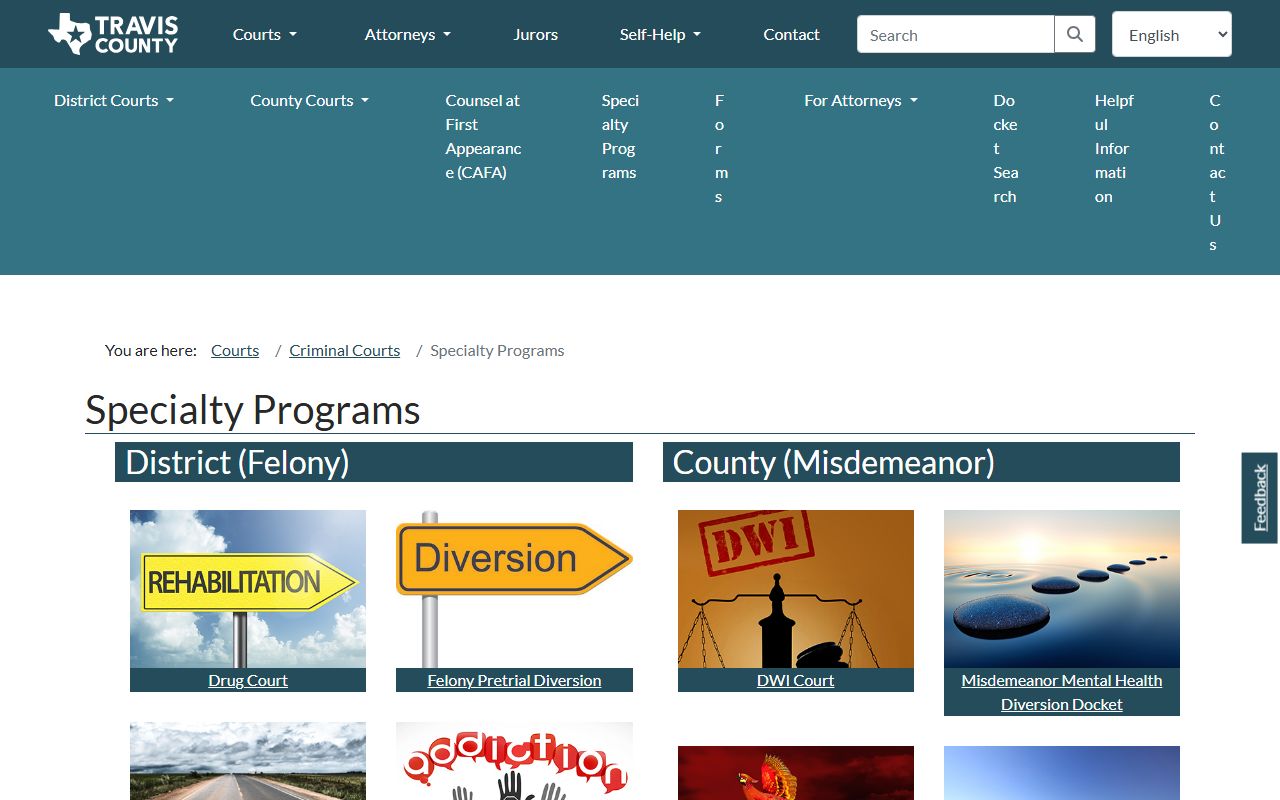Screen dimensions: 1280x800
Task: Open the DWI Court link
Action: point(796,680)
